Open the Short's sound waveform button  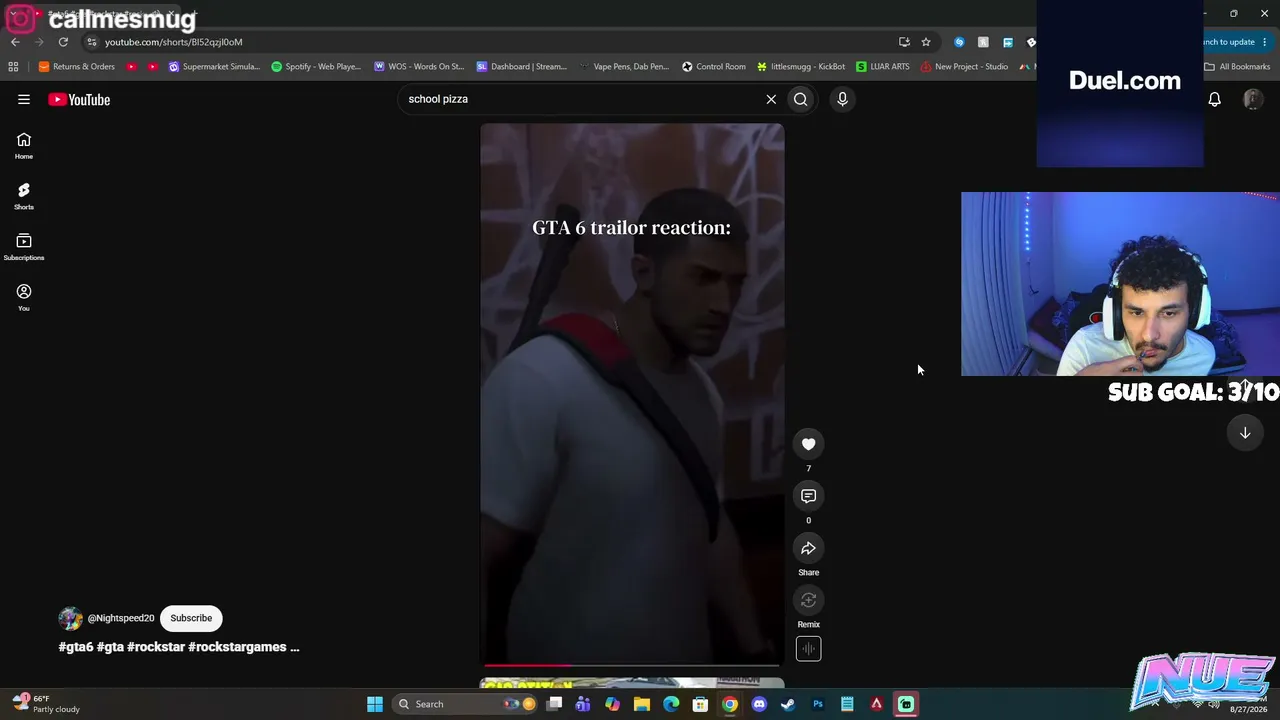(x=808, y=649)
